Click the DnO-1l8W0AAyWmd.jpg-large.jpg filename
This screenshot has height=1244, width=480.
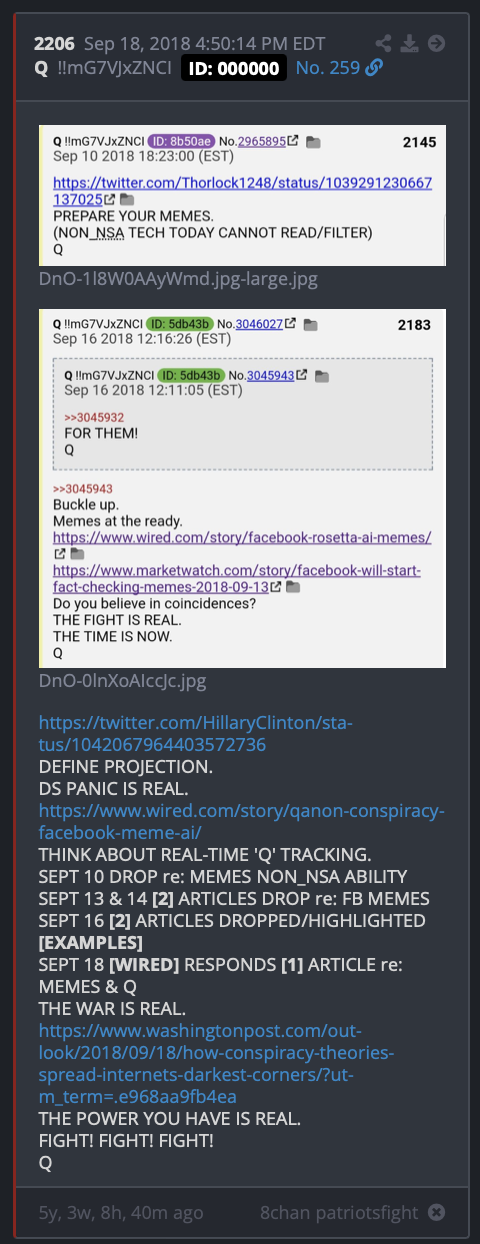click(178, 279)
